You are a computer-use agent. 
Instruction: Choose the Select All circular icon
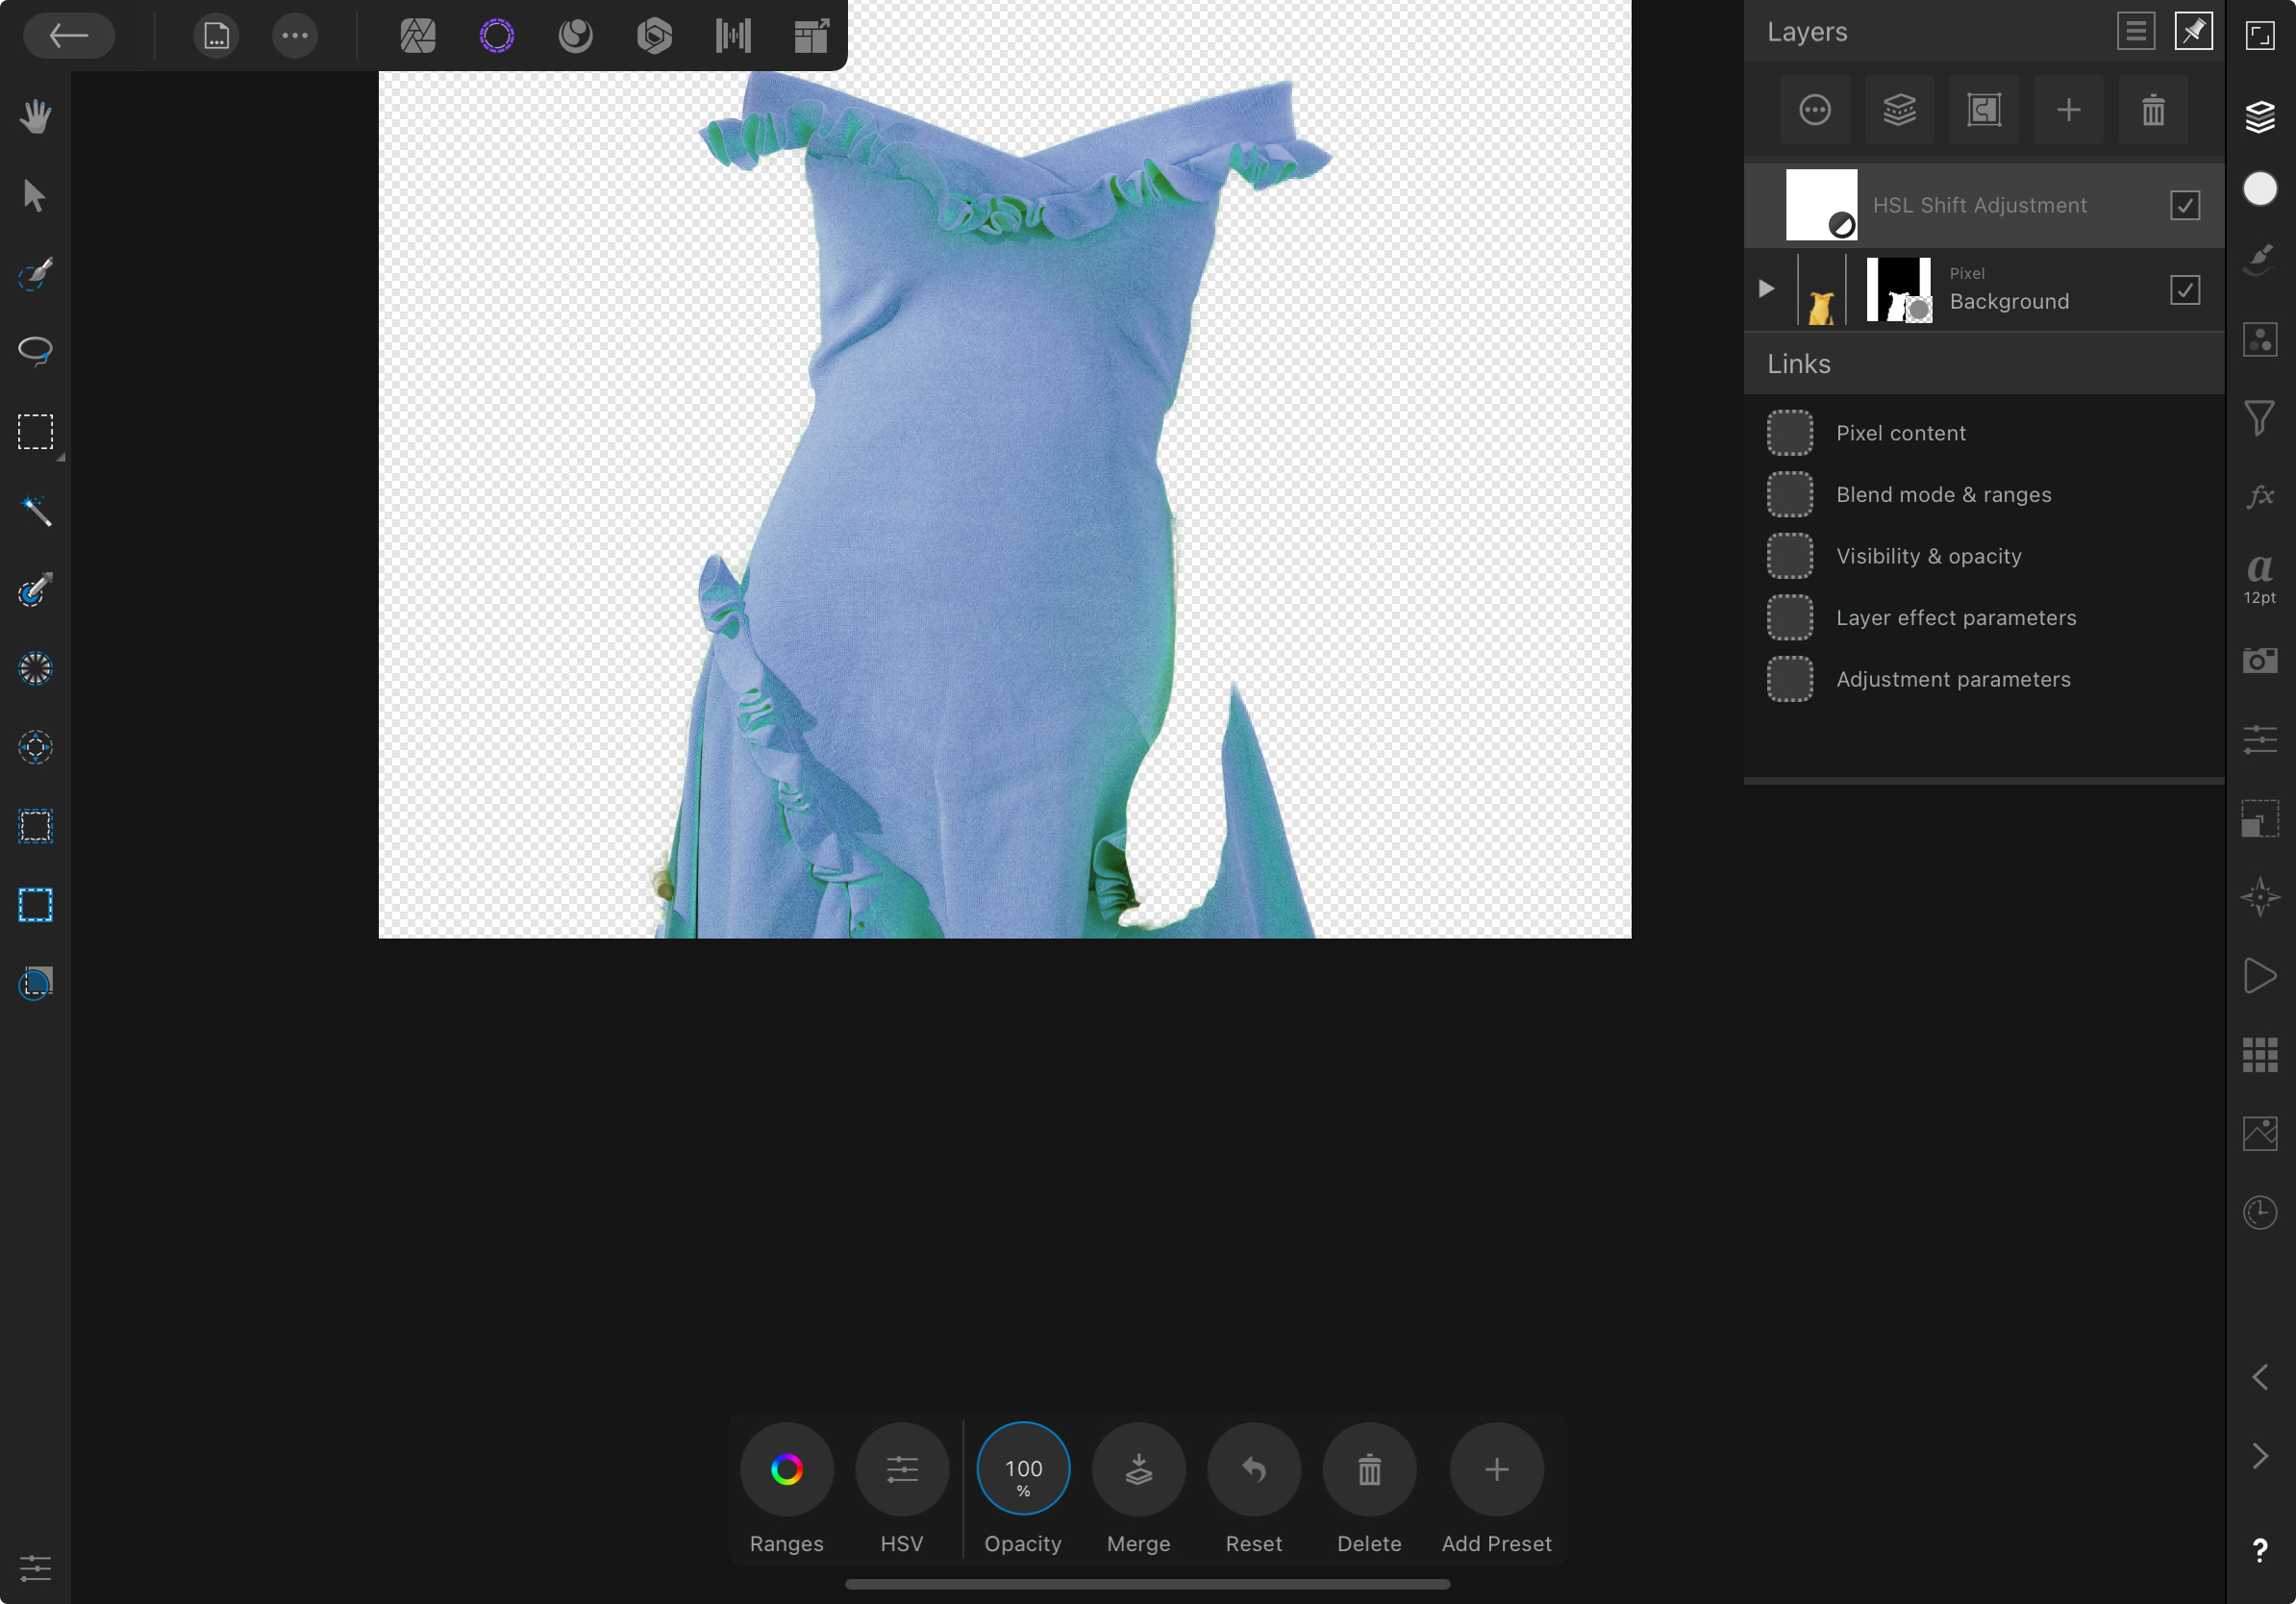coord(35,669)
